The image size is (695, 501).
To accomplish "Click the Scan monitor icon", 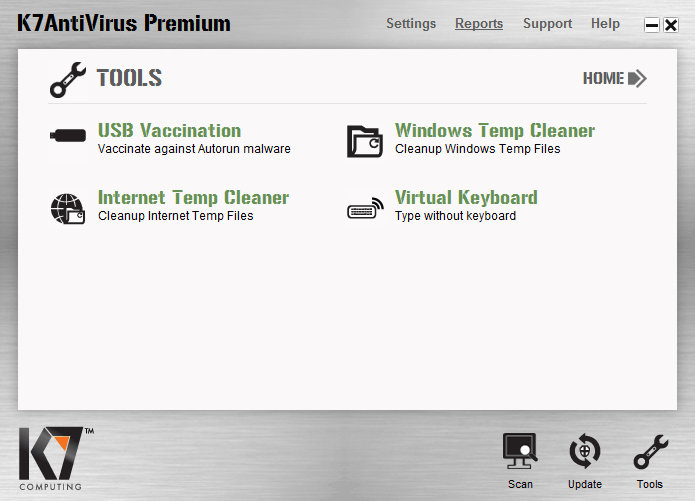I will pos(520,451).
